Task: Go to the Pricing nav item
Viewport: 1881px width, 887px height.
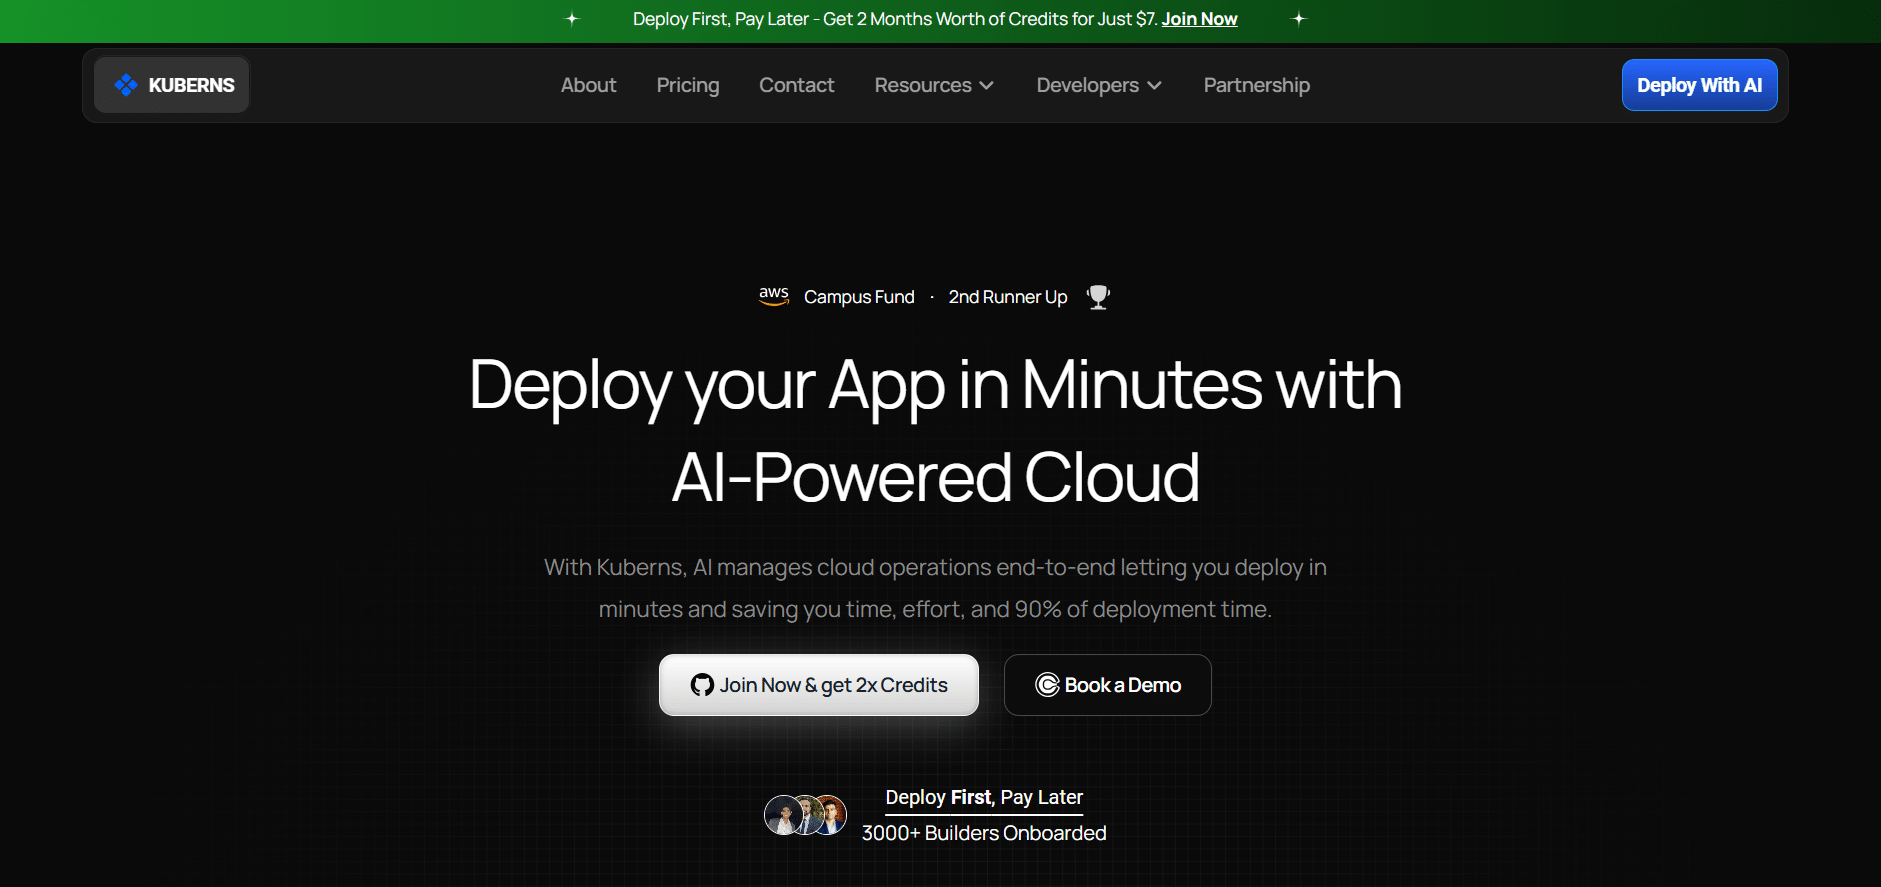Action: point(688,86)
